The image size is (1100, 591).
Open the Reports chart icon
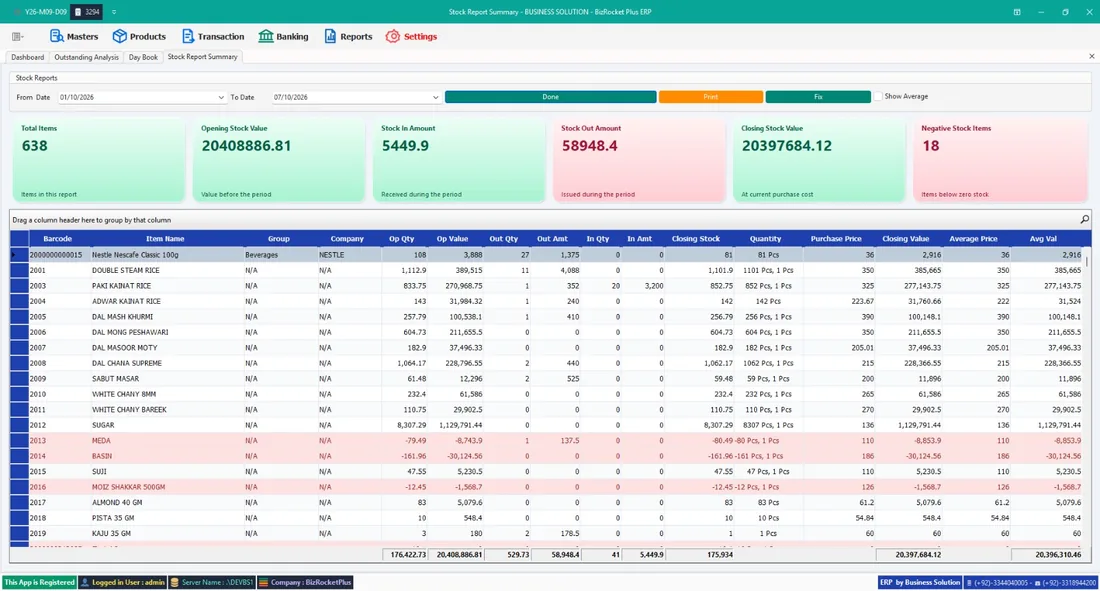330,36
